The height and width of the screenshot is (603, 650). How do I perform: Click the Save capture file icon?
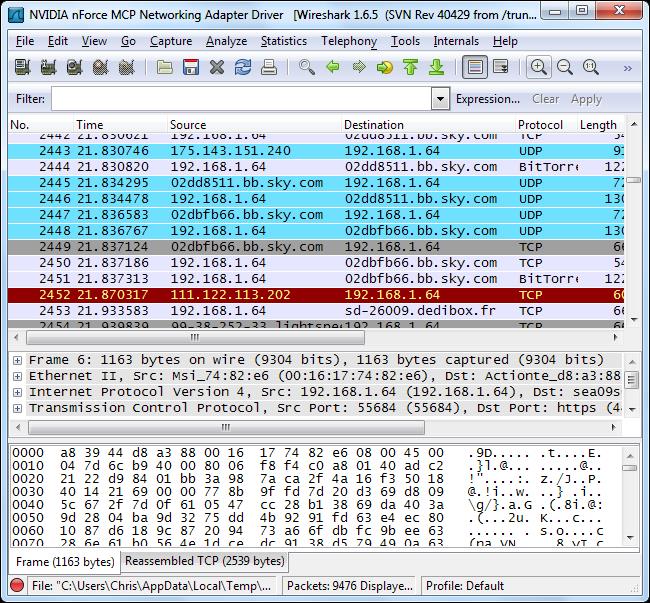pos(191,68)
